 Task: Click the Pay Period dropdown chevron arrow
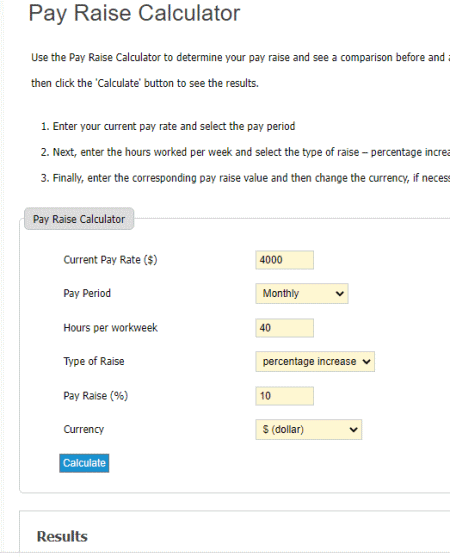[340, 294]
